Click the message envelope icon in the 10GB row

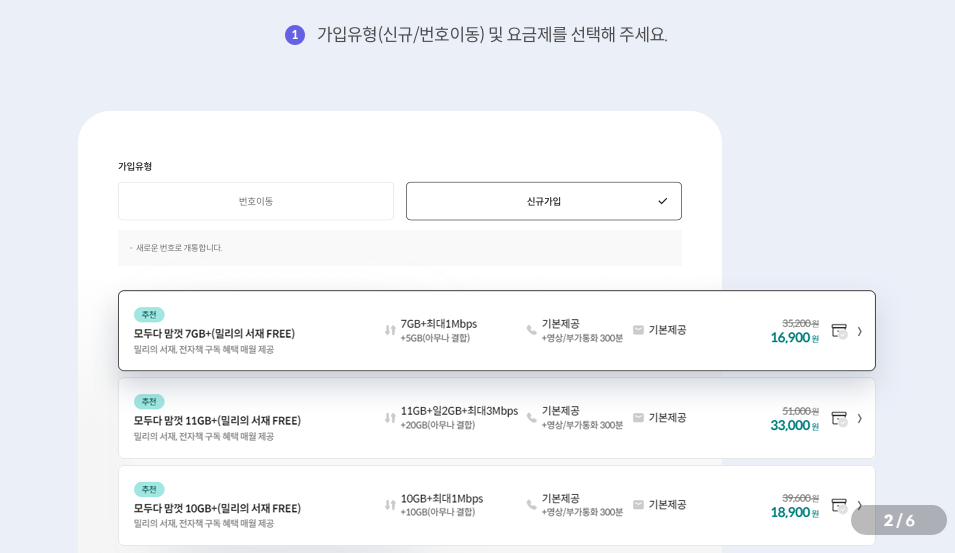[638, 505]
